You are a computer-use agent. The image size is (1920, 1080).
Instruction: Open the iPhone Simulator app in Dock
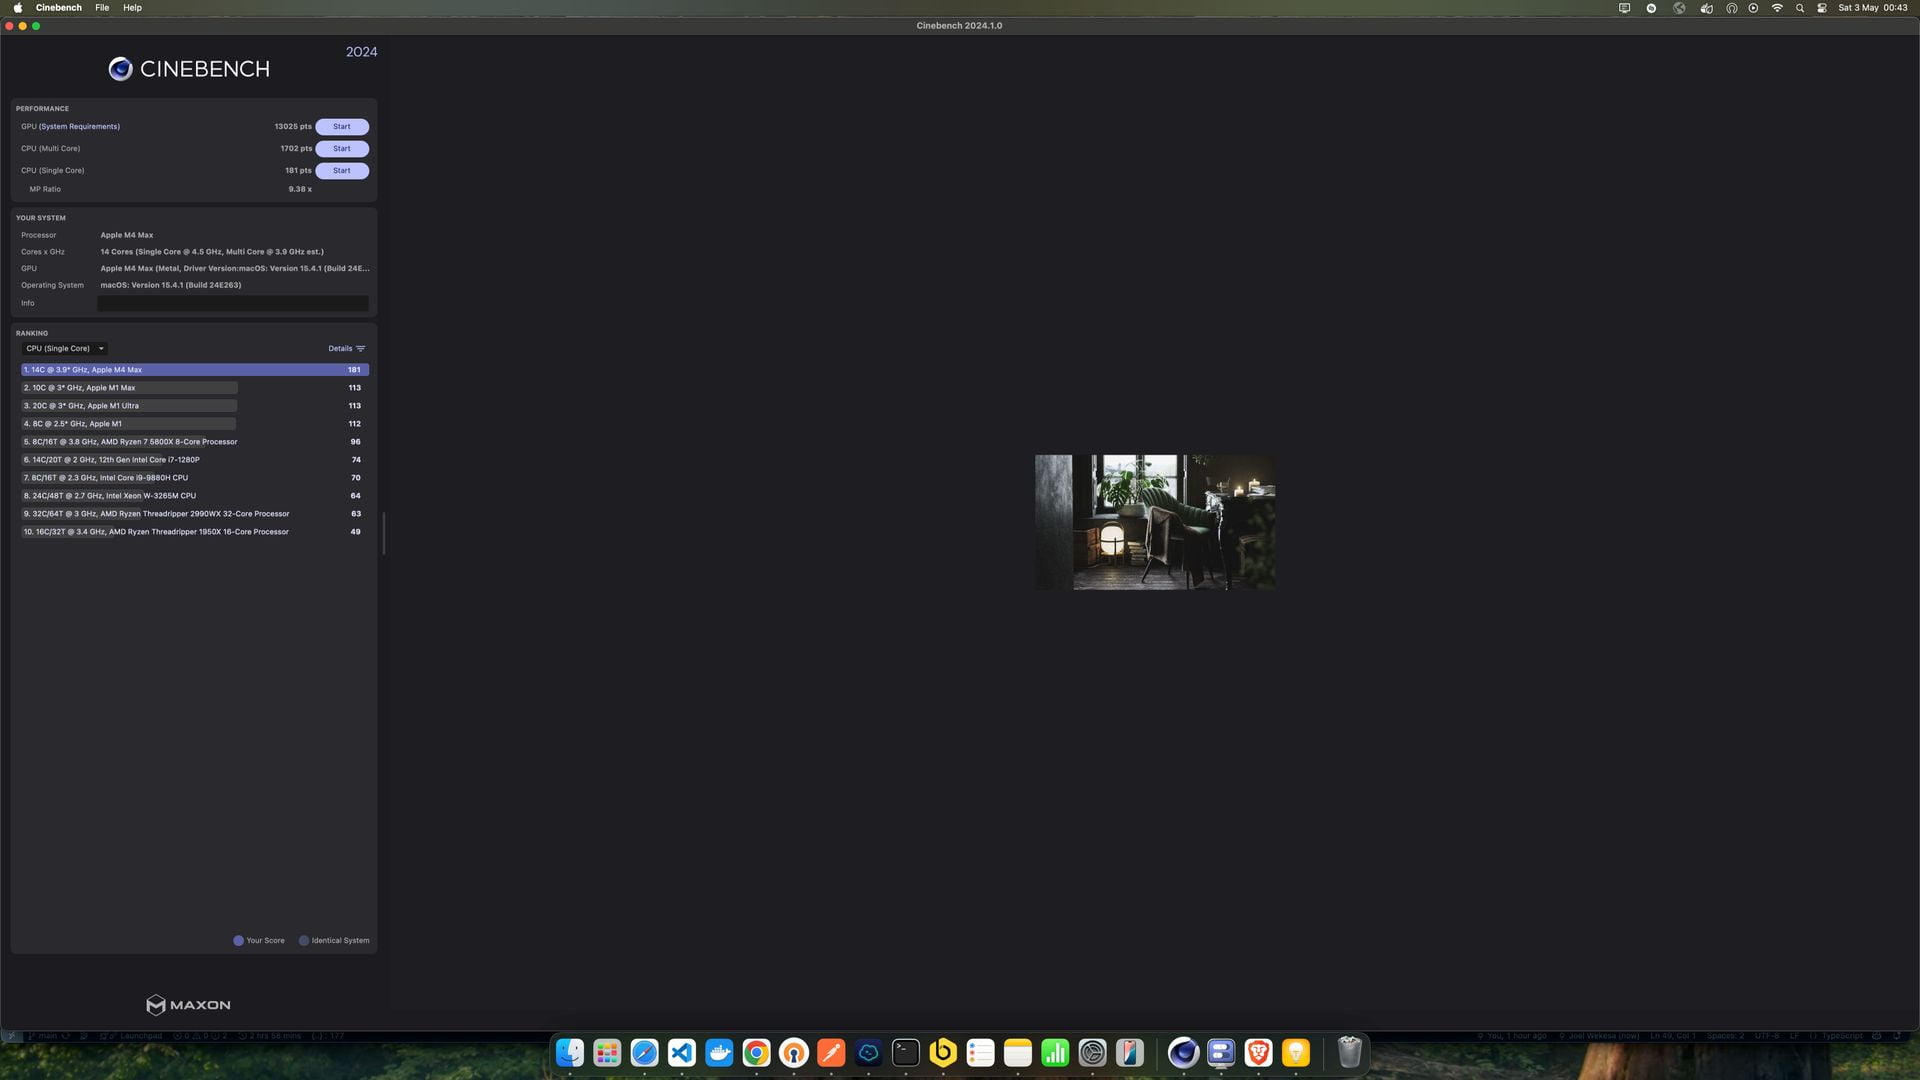coord(1130,1053)
